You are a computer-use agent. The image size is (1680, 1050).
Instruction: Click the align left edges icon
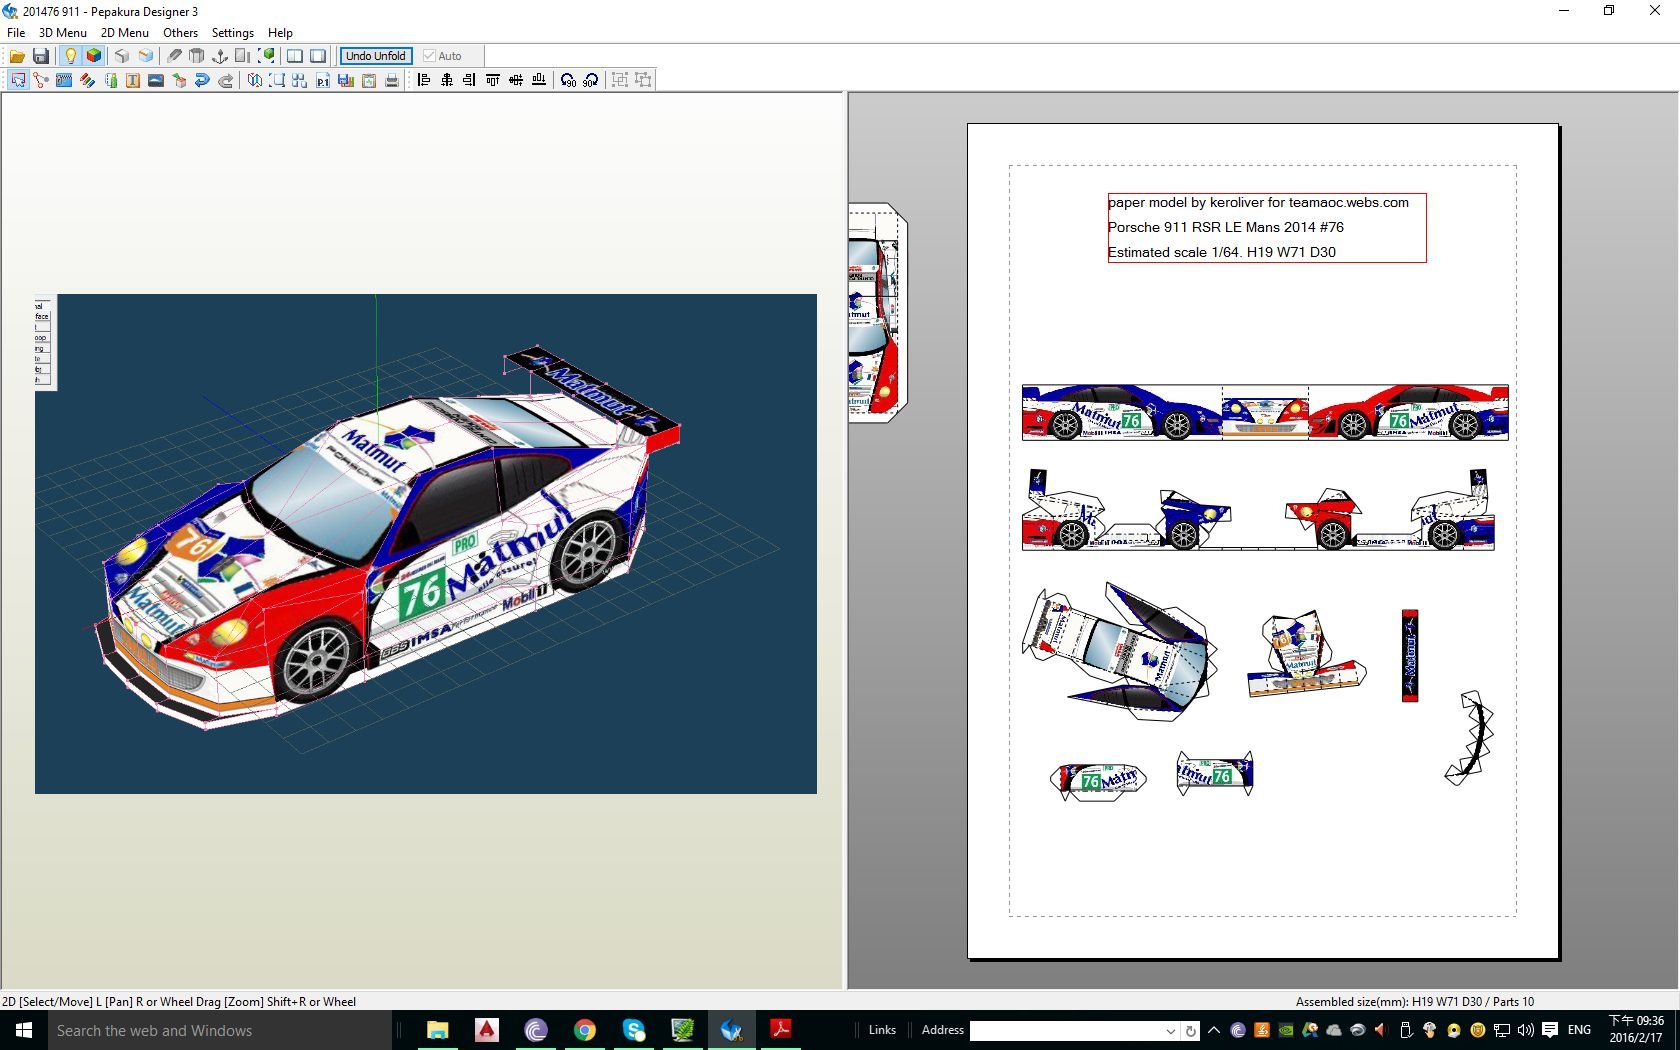[x=424, y=80]
